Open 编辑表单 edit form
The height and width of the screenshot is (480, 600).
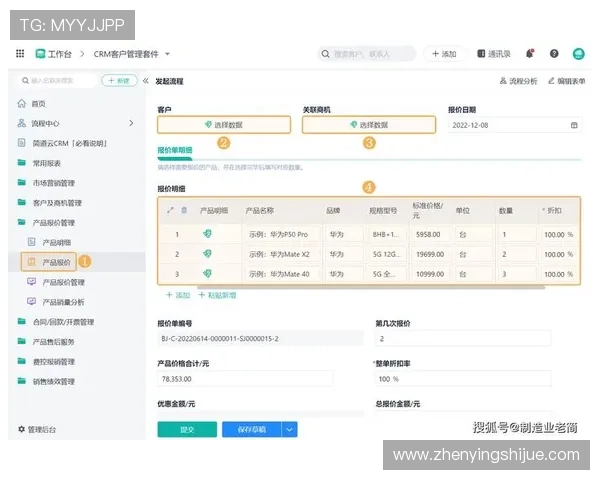(x=566, y=81)
